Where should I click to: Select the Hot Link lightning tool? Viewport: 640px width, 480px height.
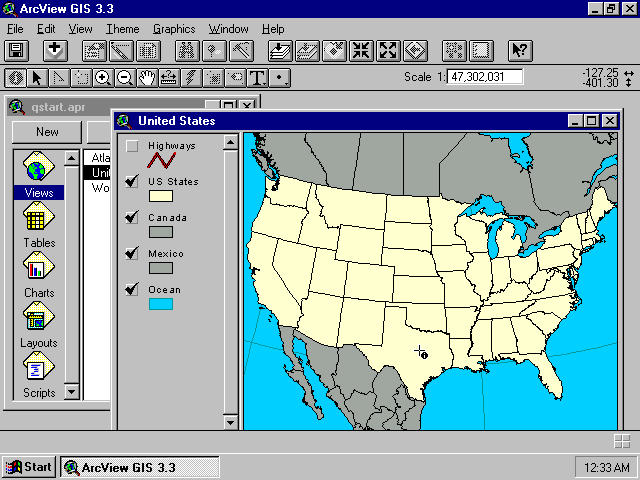(x=191, y=78)
